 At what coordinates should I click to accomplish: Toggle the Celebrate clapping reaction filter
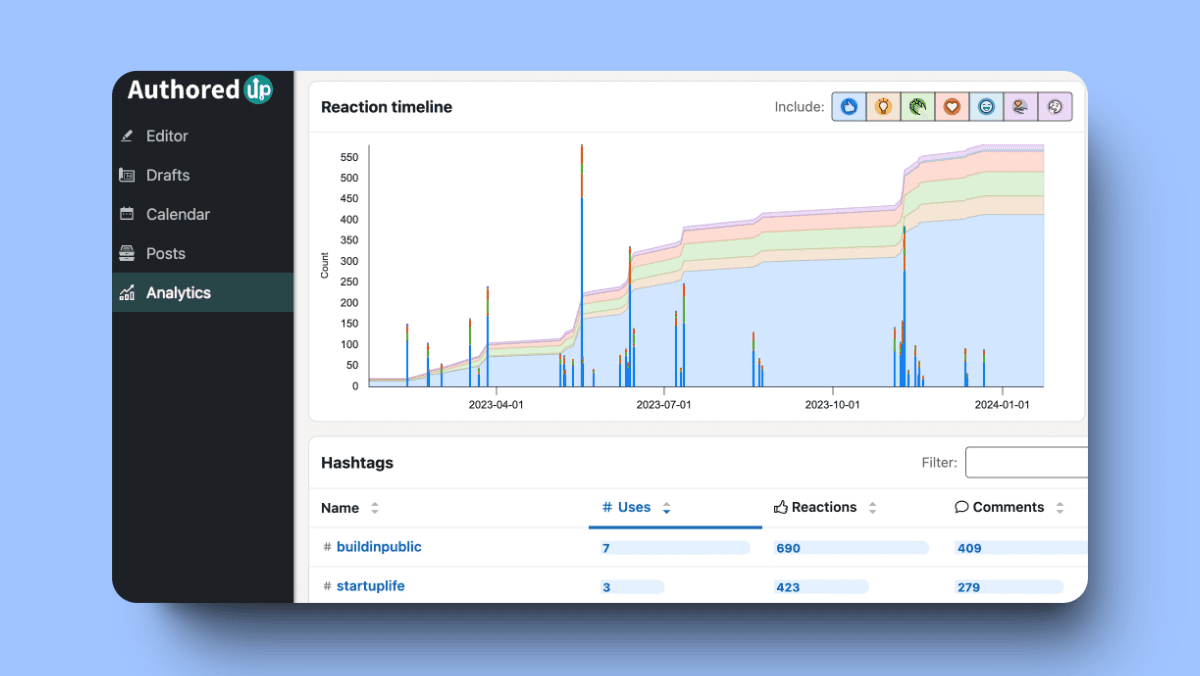(x=918, y=106)
